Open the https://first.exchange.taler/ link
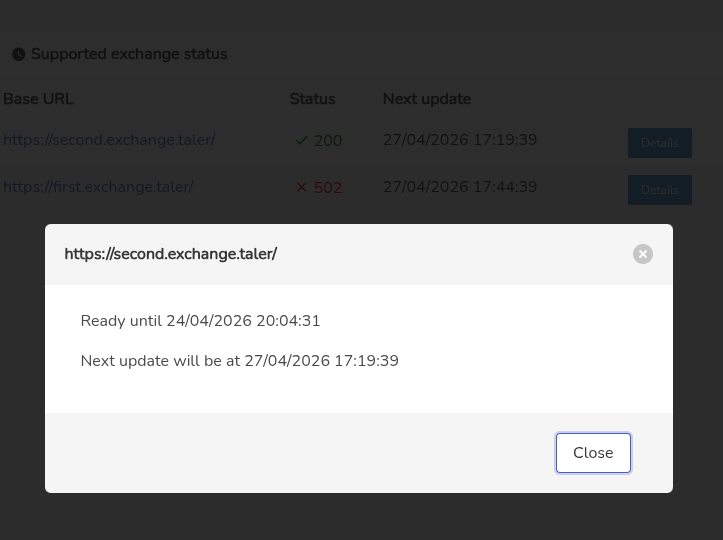This screenshot has height=540, width=723. click(98, 187)
